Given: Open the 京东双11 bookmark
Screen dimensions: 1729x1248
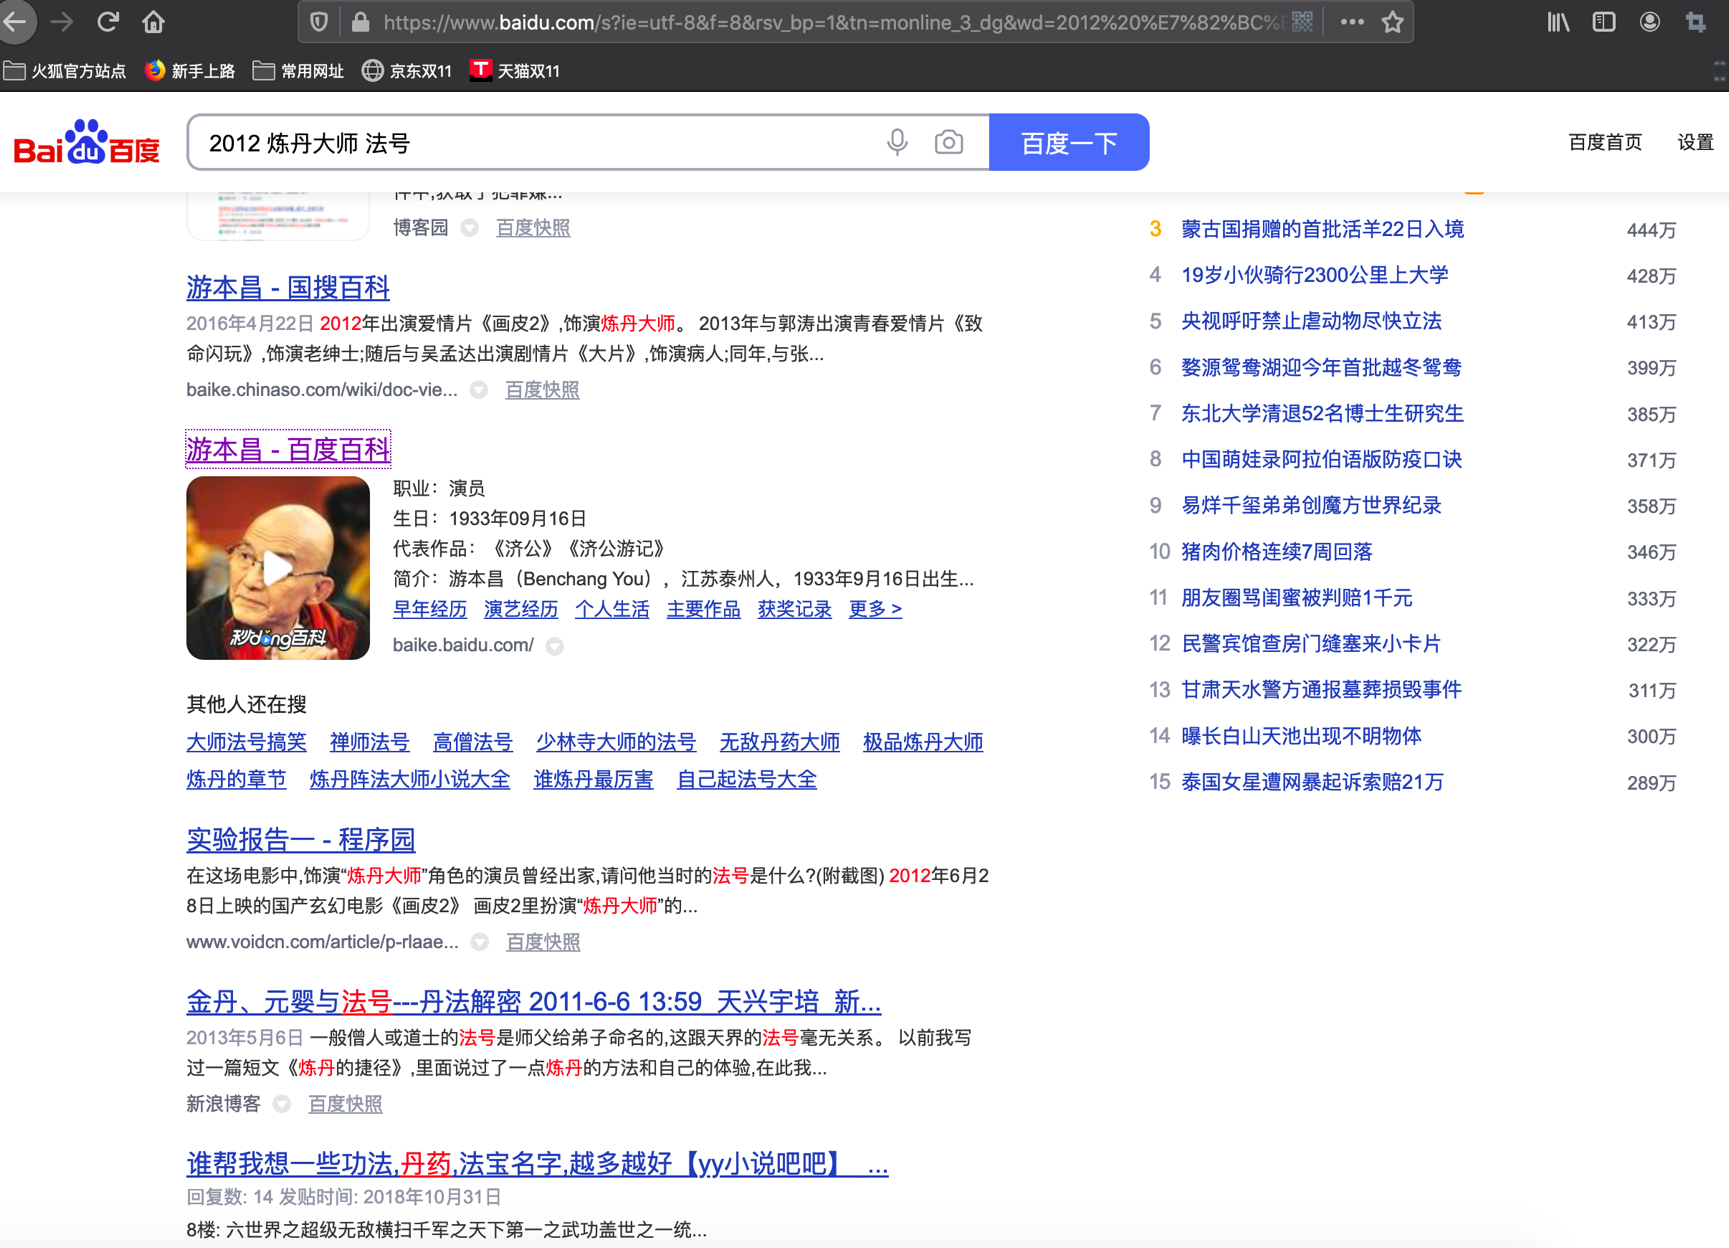Looking at the screenshot, I should tap(407, 71).
